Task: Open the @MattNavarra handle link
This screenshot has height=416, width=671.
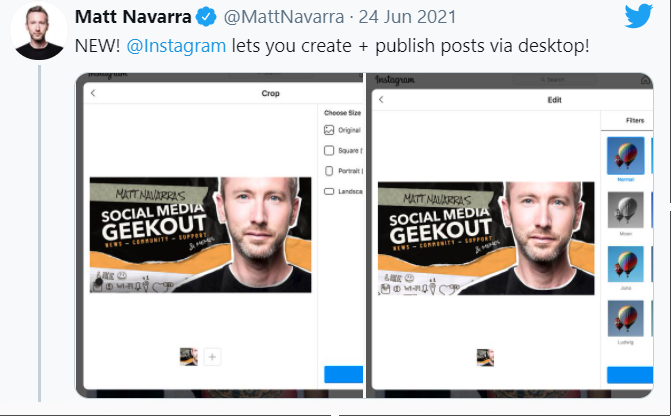Action: point(284,17)
